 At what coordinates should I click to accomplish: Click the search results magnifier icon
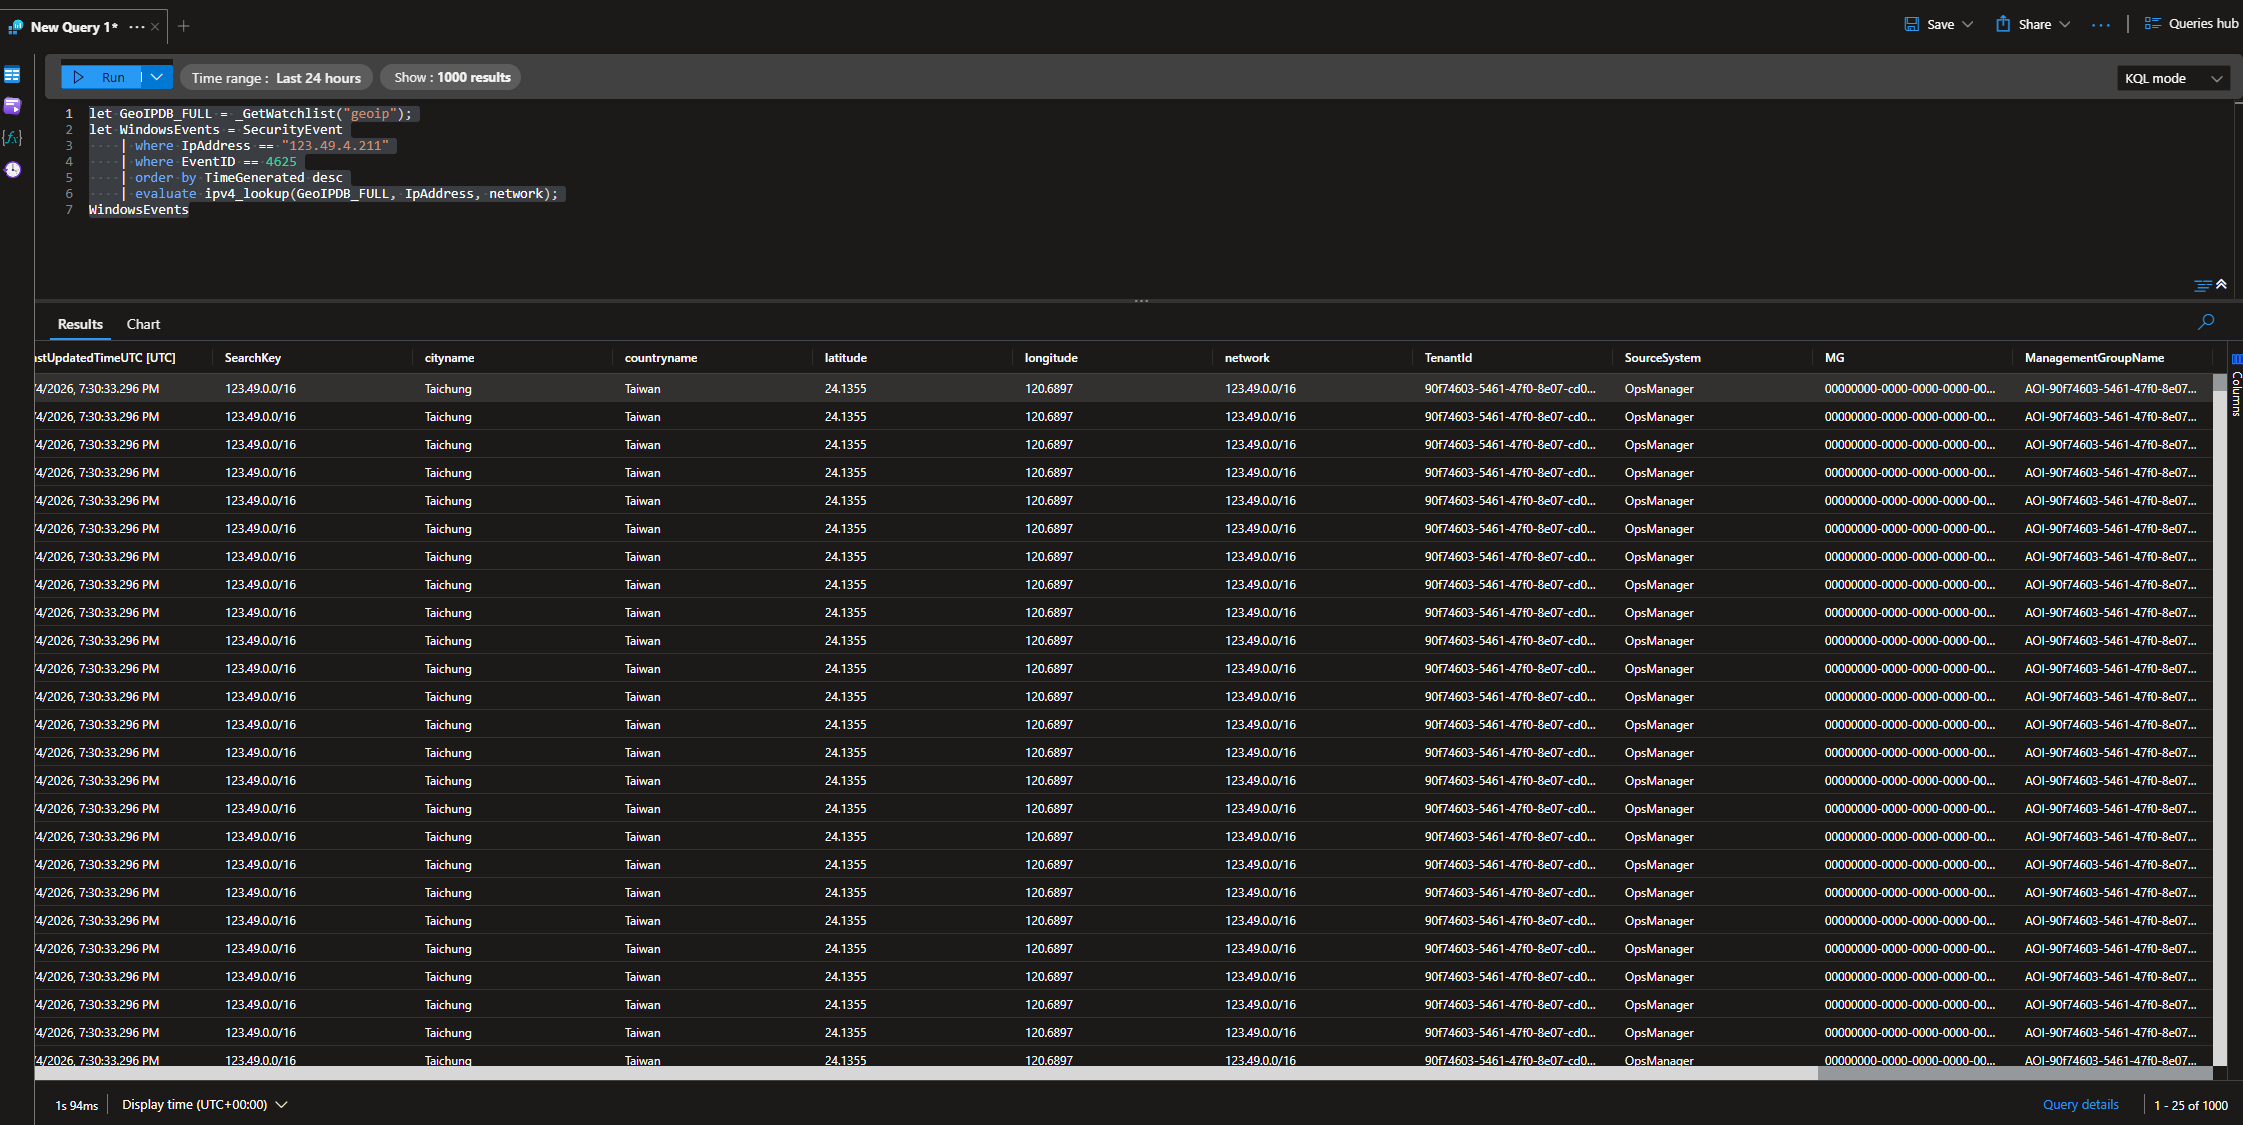point(2206,322)
